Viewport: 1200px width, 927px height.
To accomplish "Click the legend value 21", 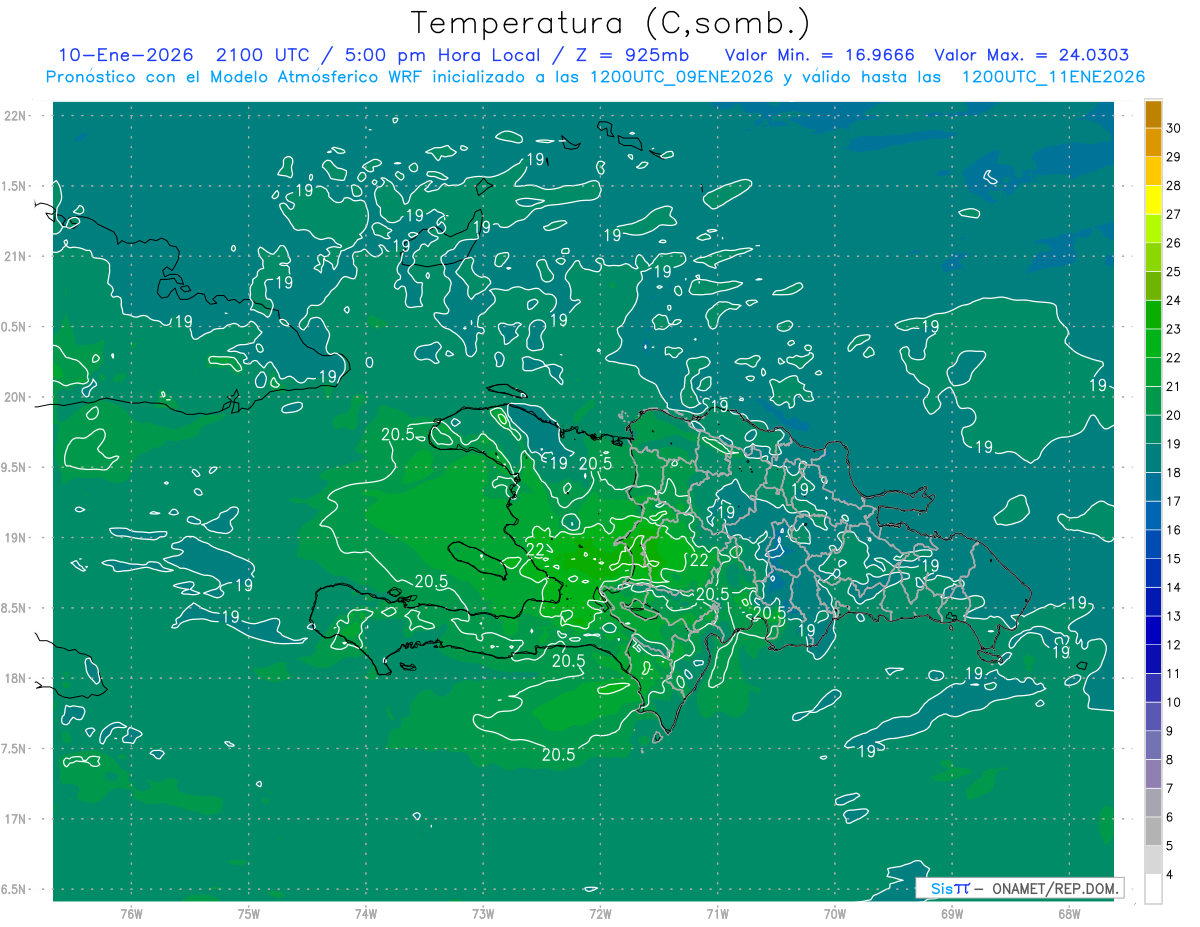I will (x=1173, y=386).
